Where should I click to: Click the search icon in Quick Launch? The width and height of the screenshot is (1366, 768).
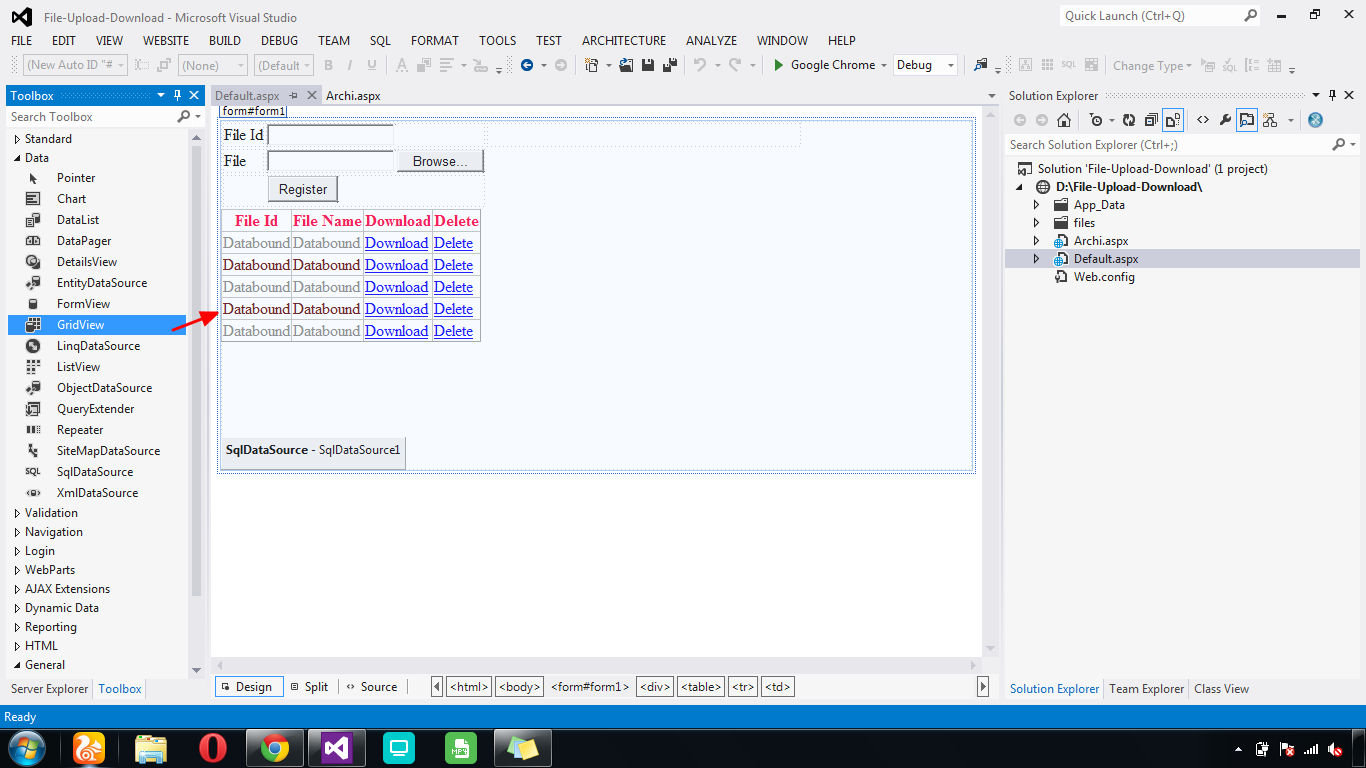pos(1251,16)
